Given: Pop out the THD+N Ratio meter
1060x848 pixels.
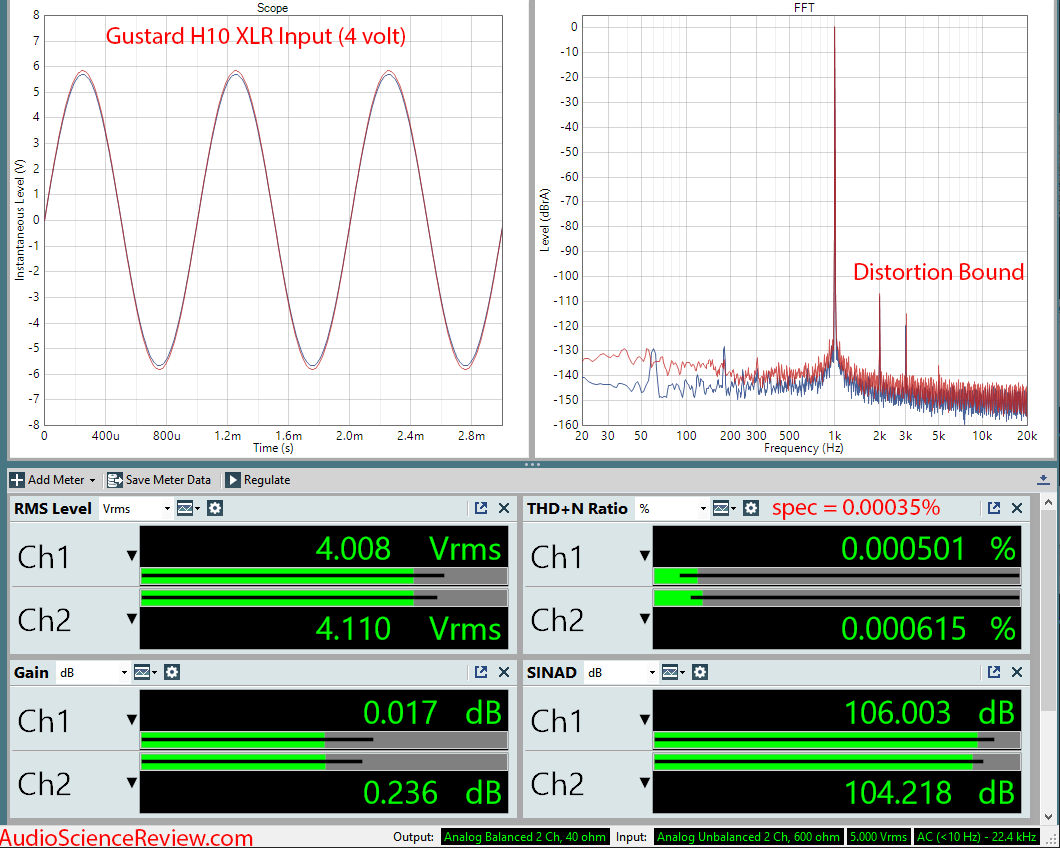Looking at the screenshot, I should click(x=994, y=508).
